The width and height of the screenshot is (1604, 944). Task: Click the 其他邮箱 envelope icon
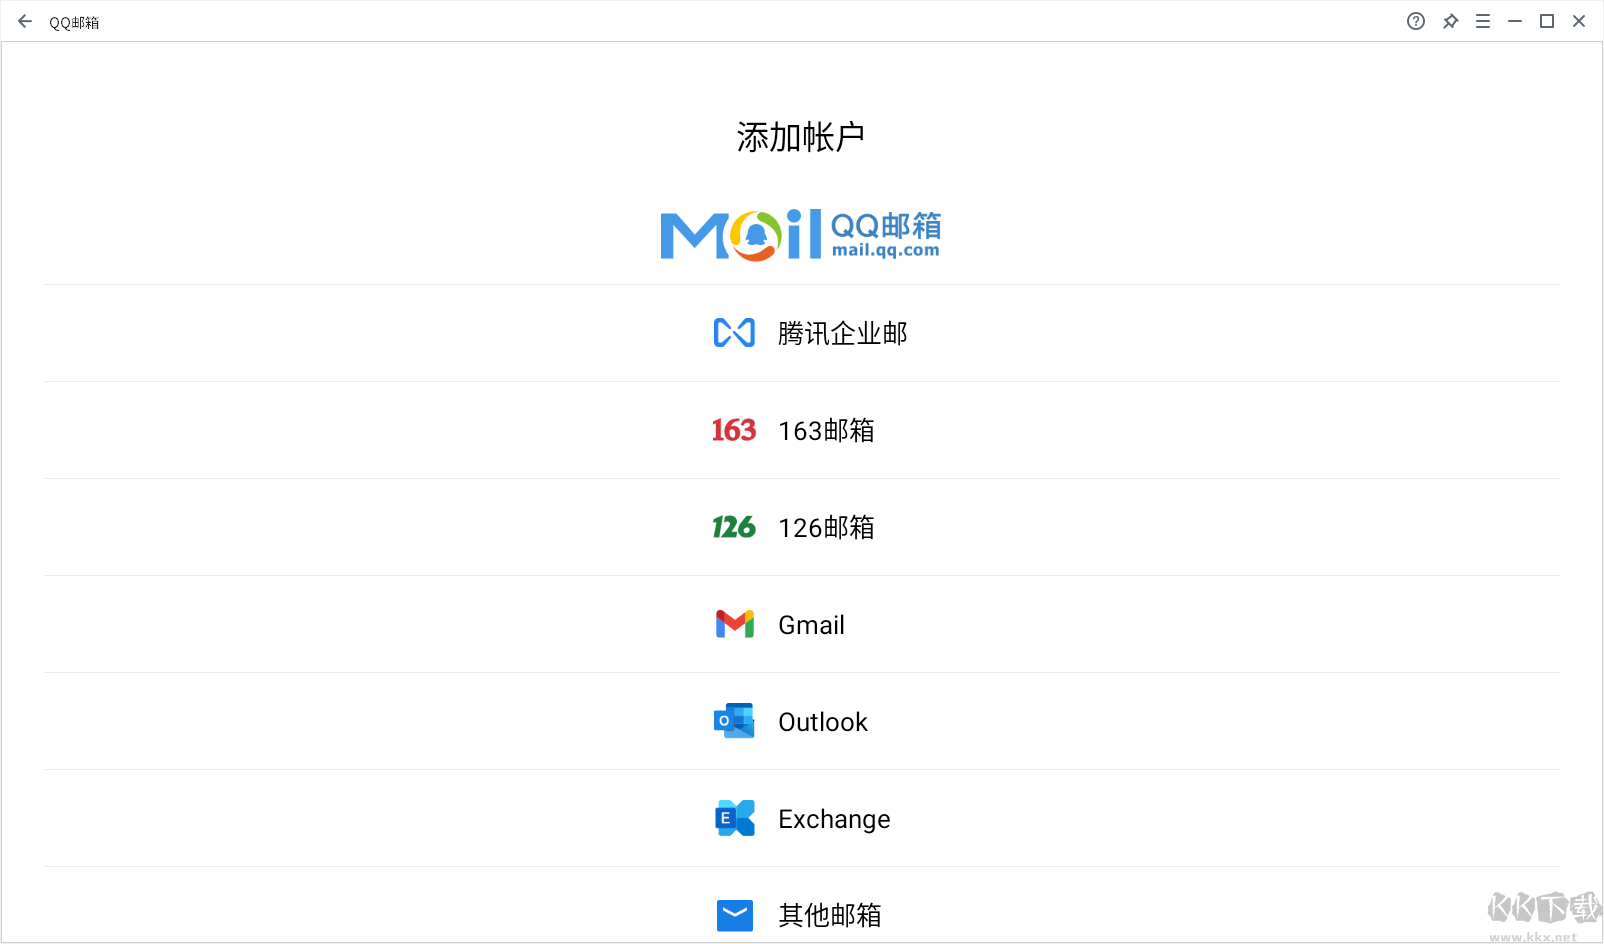735,915
